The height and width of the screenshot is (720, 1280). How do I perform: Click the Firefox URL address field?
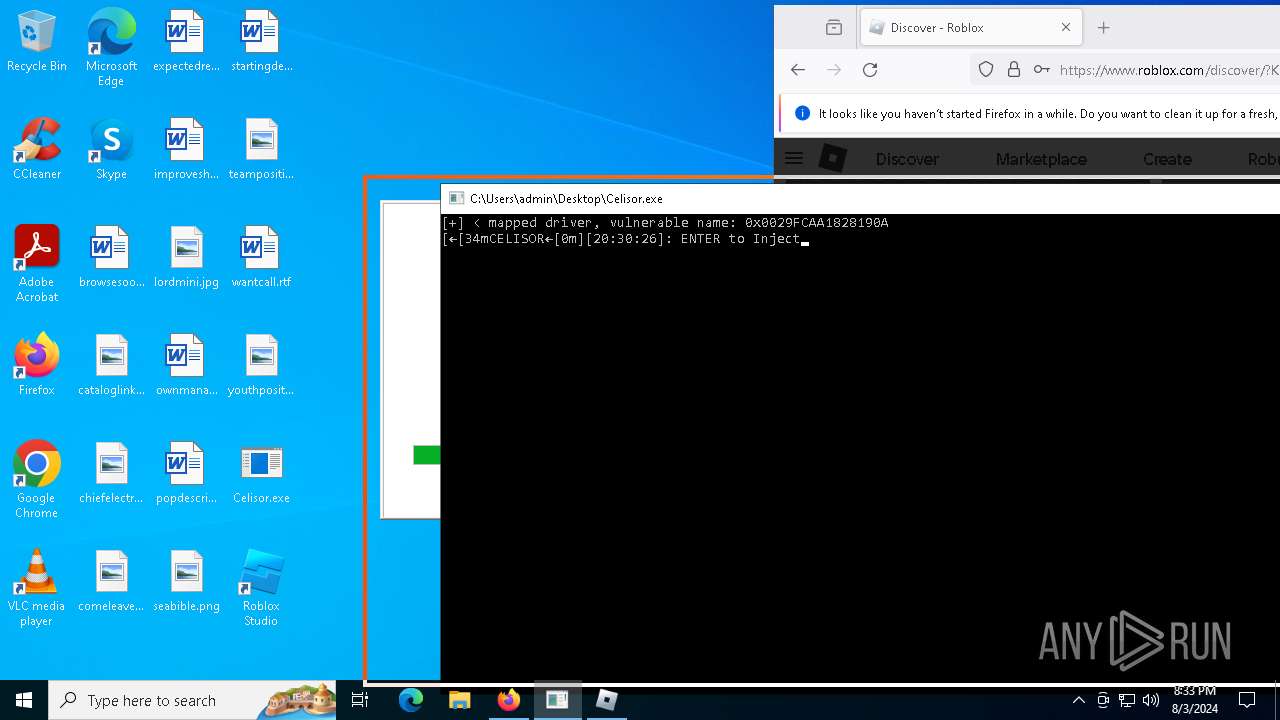click(x=1168, y=69)
